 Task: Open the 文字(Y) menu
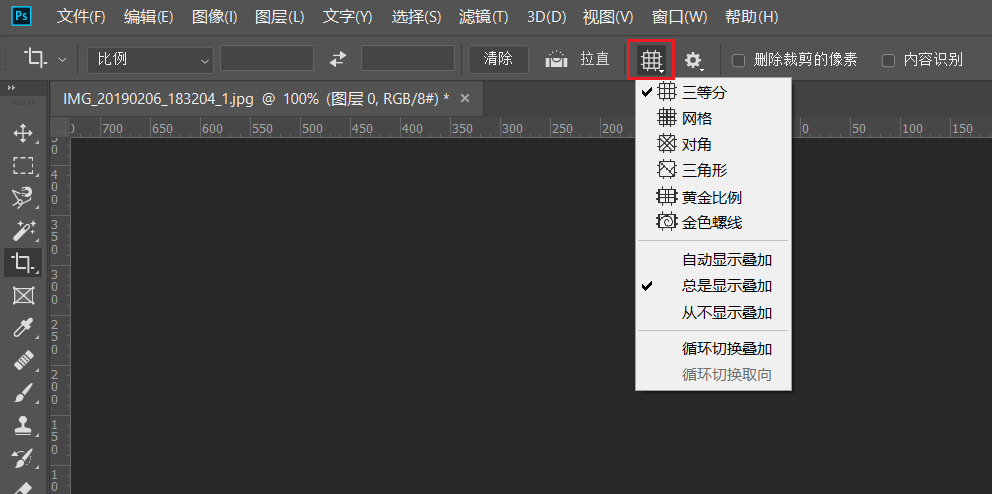click(x=347, y=17)
